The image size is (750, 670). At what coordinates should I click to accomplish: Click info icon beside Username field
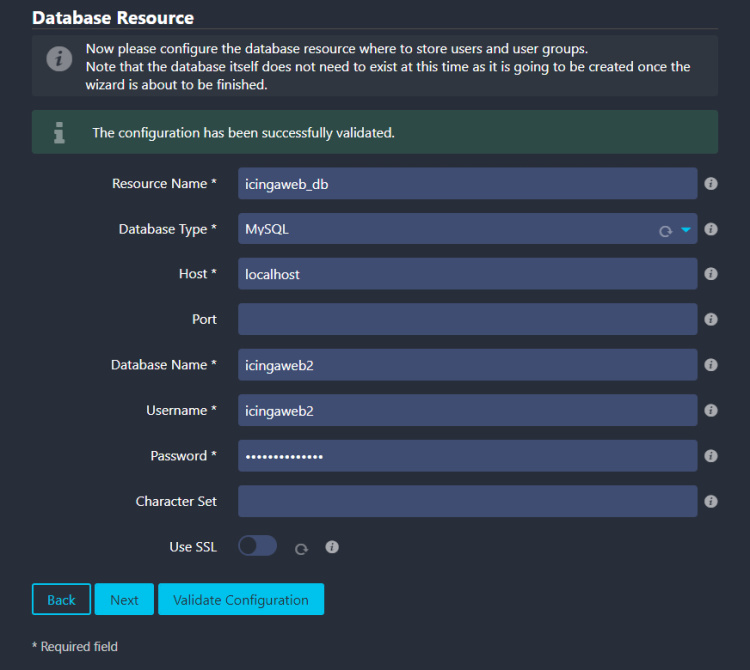[711, 410]
